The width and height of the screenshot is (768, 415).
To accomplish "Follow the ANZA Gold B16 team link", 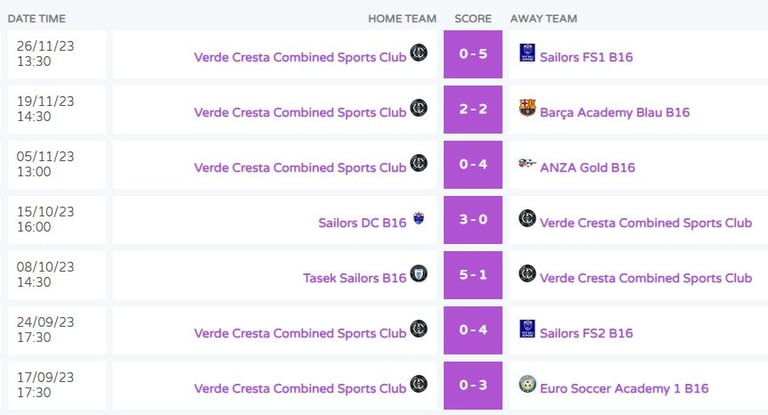I will click(587, 168).
